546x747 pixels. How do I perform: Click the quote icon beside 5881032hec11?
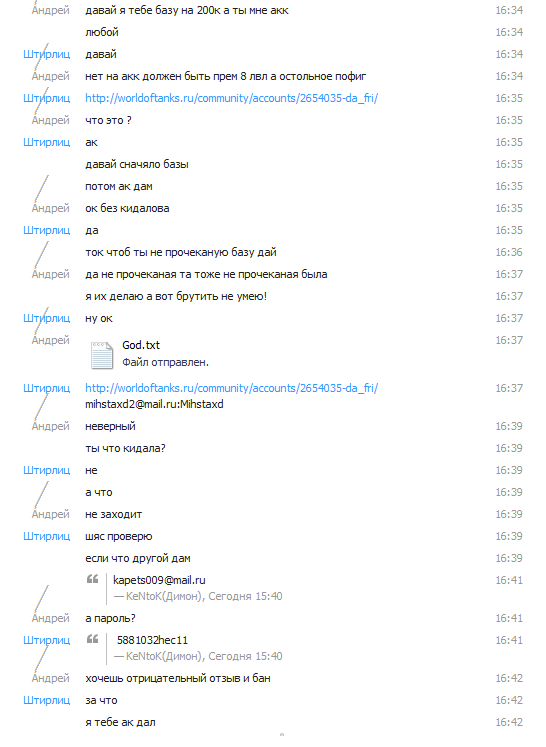[x=92, y=639]
